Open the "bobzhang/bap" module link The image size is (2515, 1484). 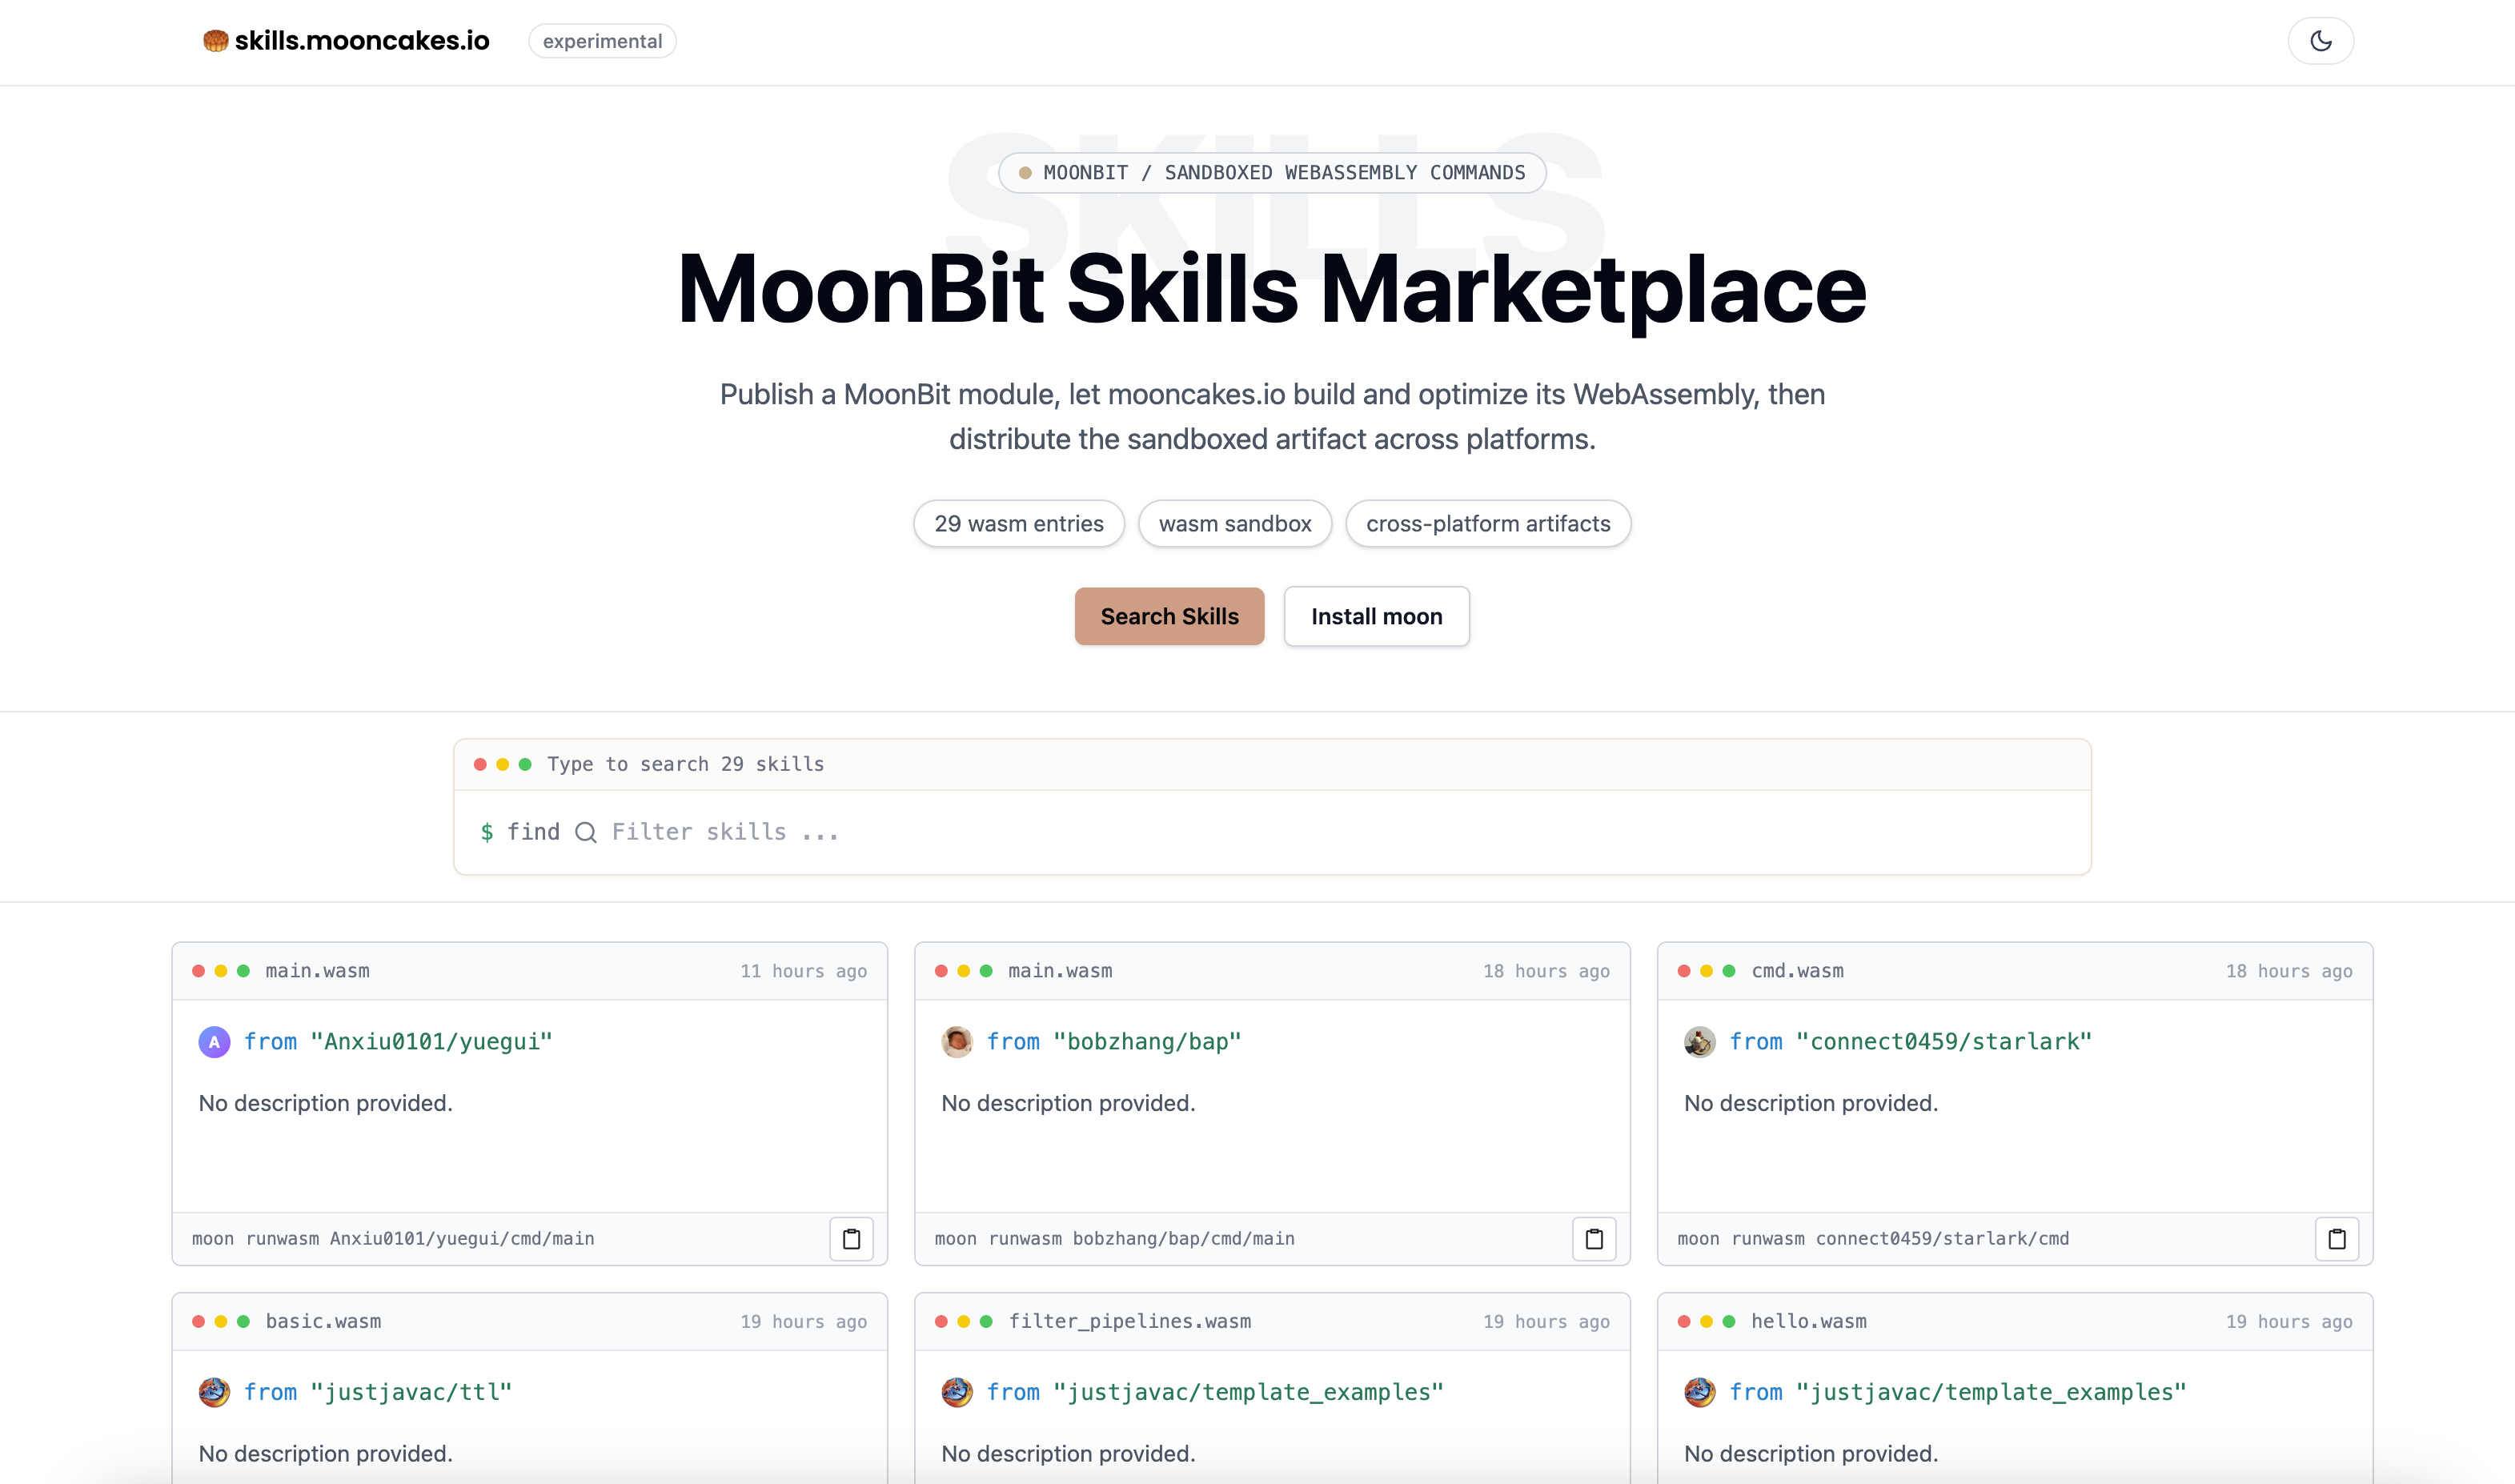pyautogui.click(x=1147, y=1042)
